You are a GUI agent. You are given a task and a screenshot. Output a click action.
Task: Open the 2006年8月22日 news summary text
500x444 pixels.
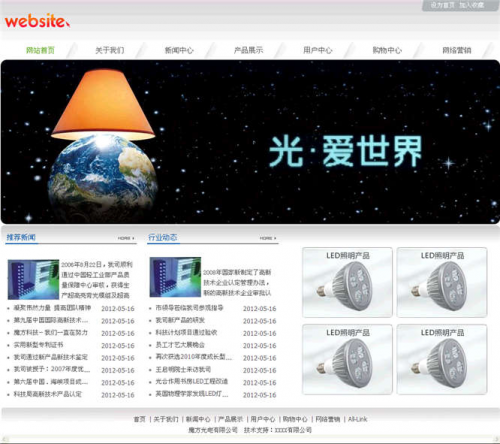point(97,280)
